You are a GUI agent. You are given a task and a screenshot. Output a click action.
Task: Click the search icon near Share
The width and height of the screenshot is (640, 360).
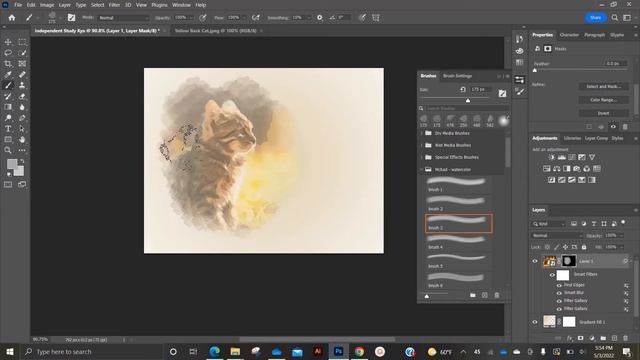(615, 18)
